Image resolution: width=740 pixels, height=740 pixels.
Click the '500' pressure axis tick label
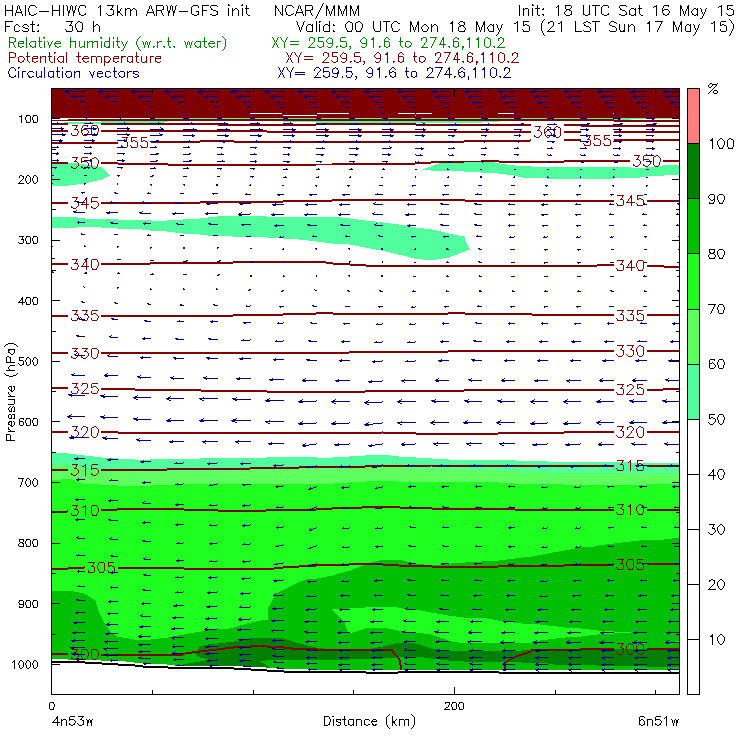tap(28, 361)
